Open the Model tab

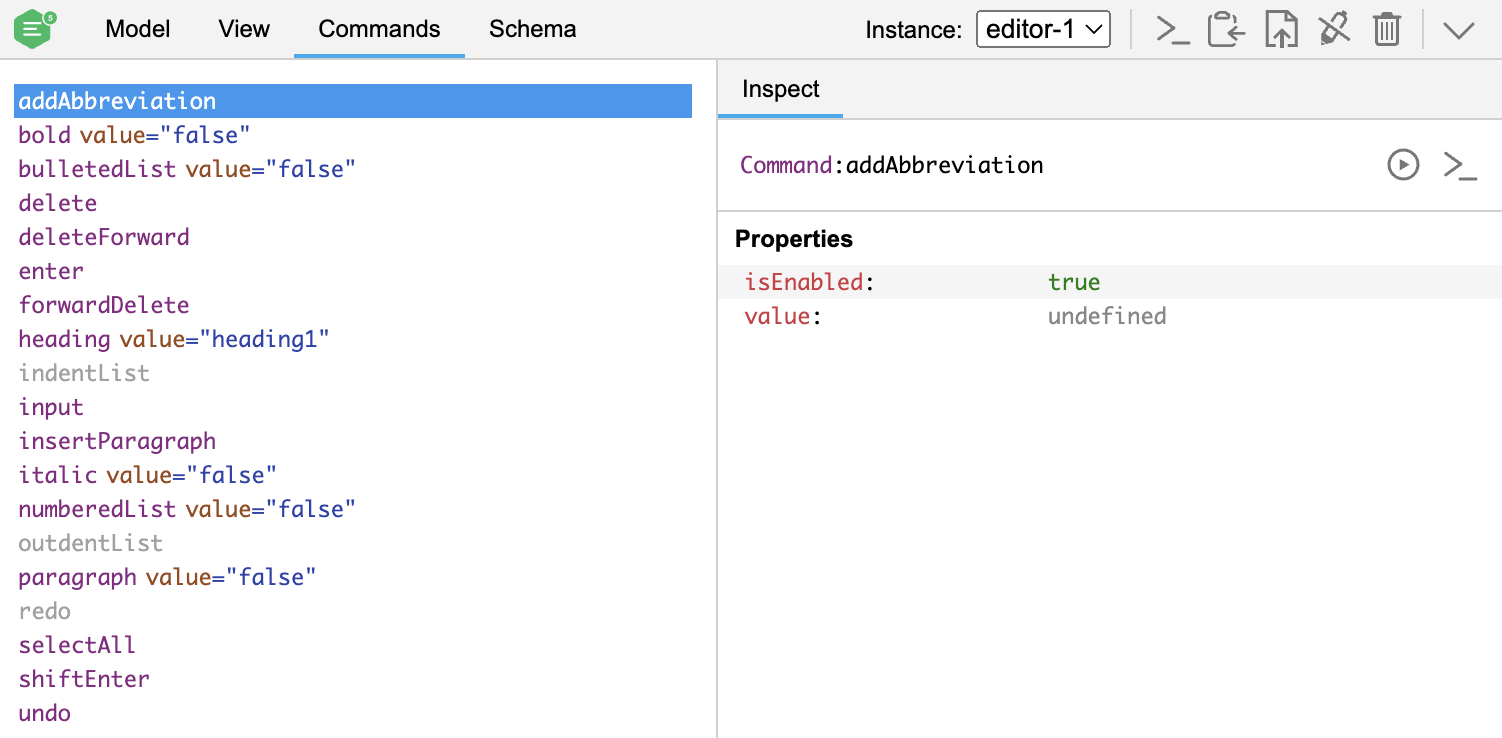click(137, 29)
